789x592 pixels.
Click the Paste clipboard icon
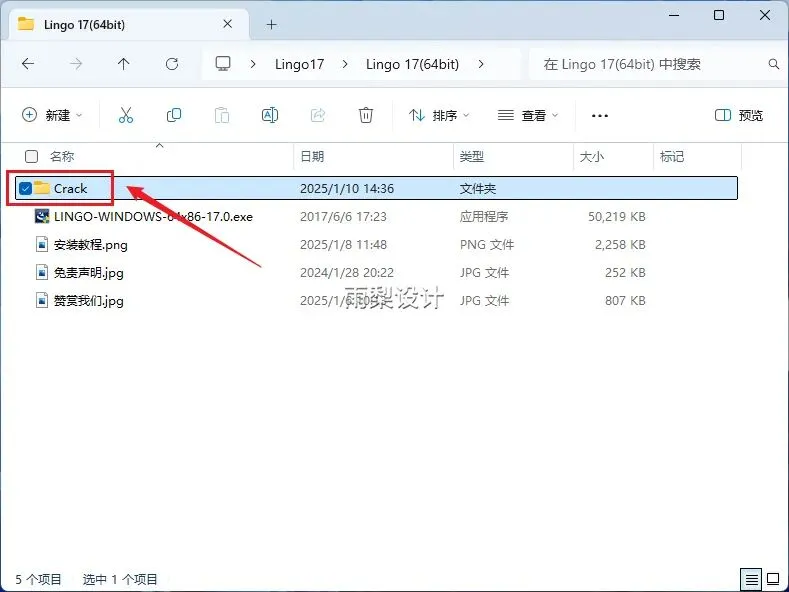pyautogui.click(x=221, y=115)
